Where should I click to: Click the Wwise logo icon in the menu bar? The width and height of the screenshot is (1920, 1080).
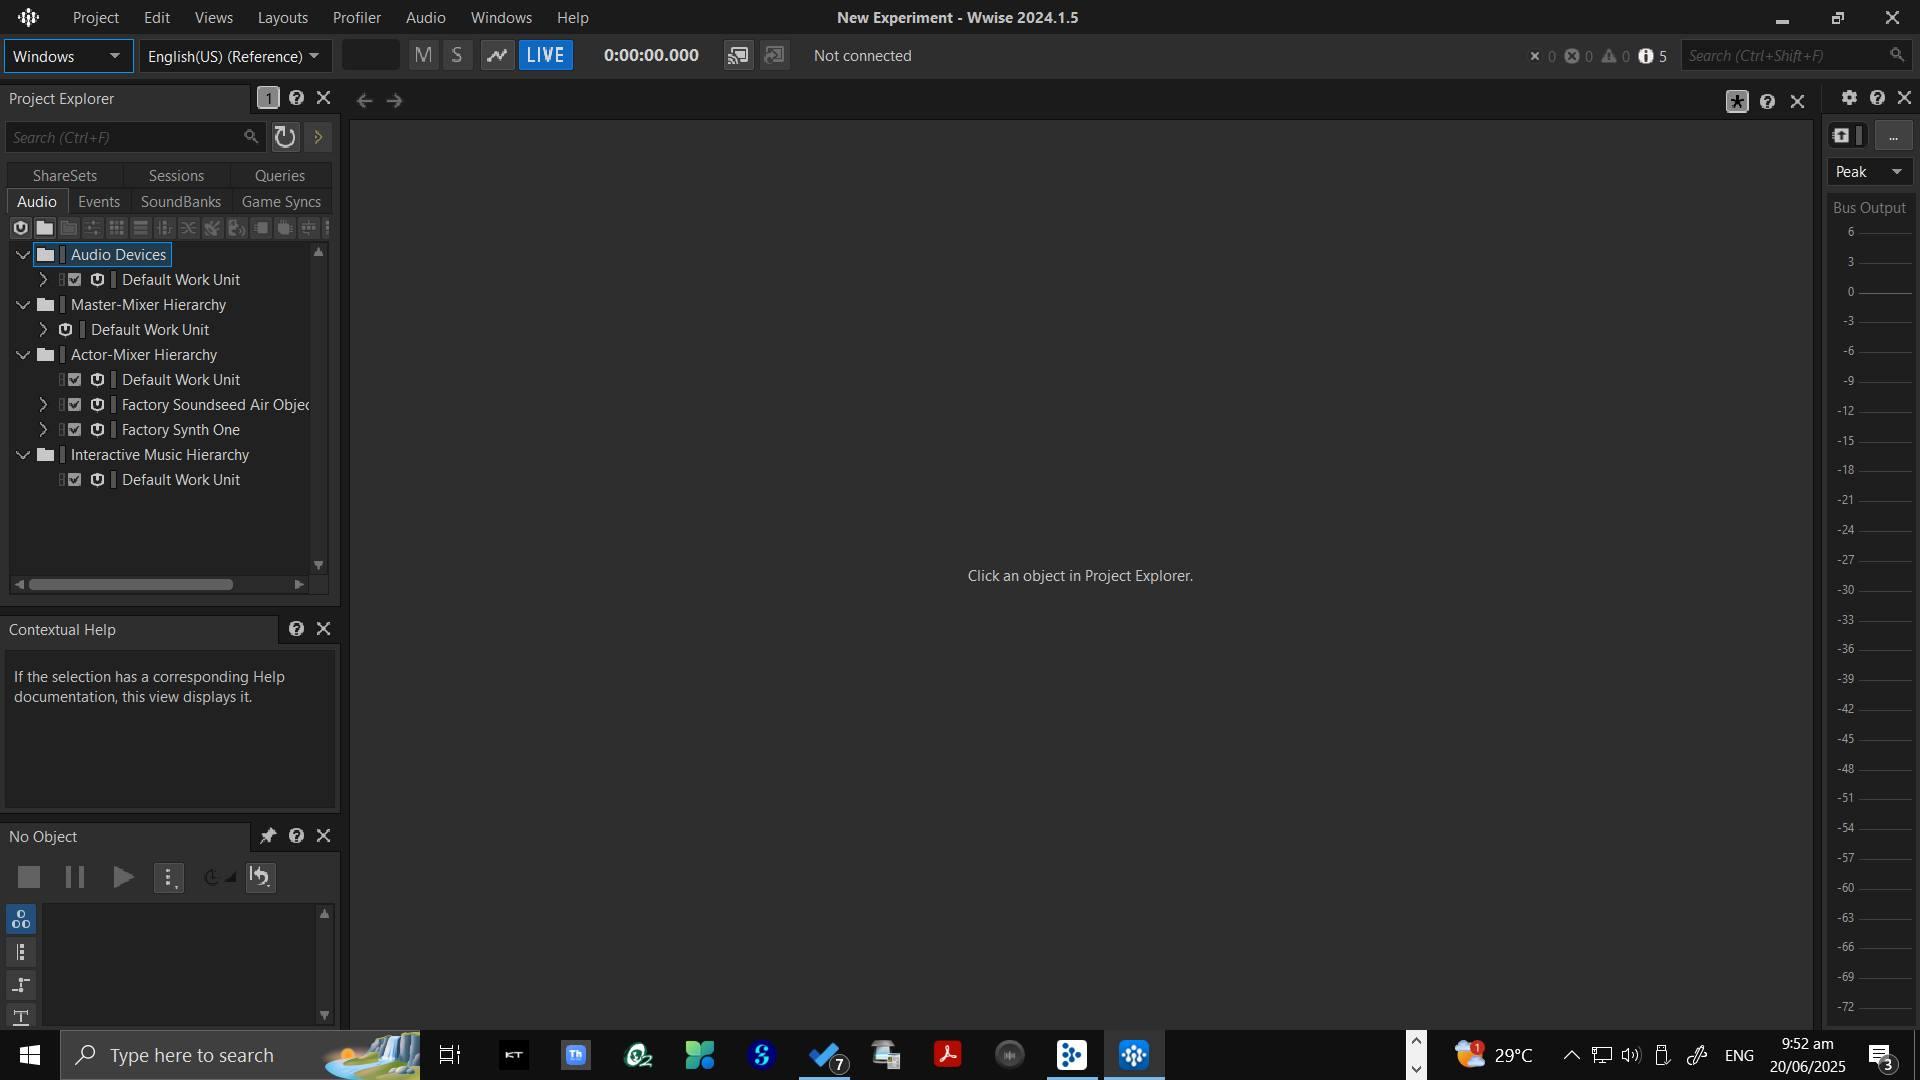pyautogui.click(x=28, y=17)
